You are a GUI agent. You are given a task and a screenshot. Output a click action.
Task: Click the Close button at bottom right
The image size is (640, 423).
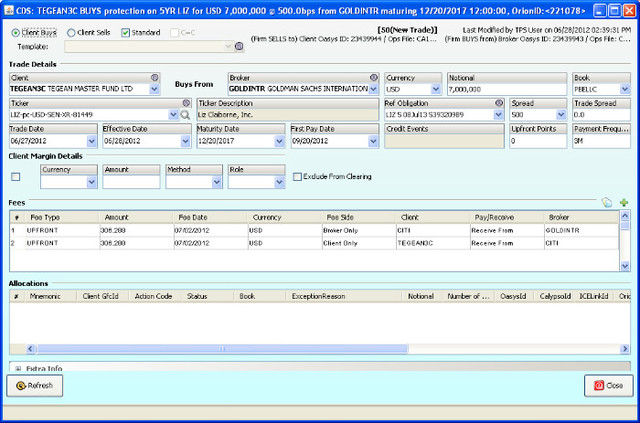[x=609, y=385]
